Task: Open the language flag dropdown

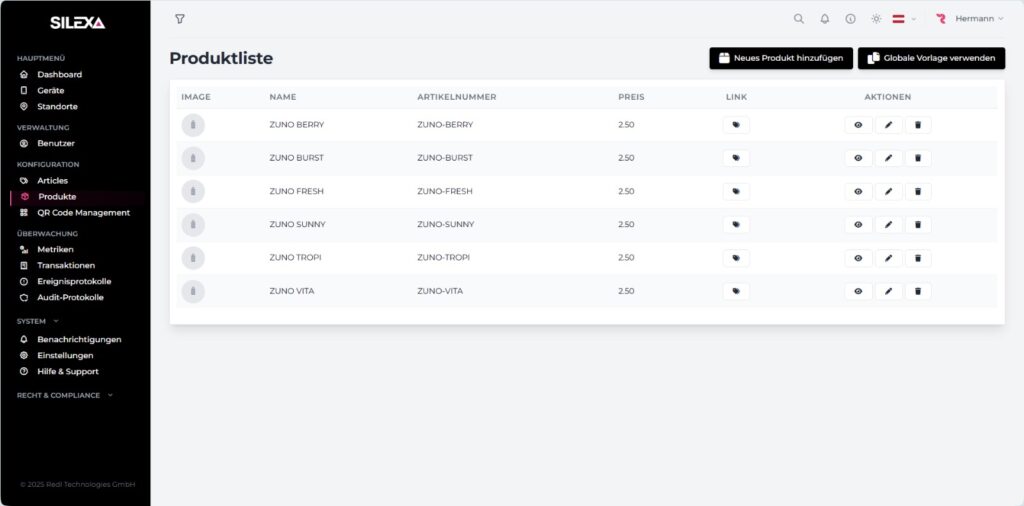Action: [904, 19]
